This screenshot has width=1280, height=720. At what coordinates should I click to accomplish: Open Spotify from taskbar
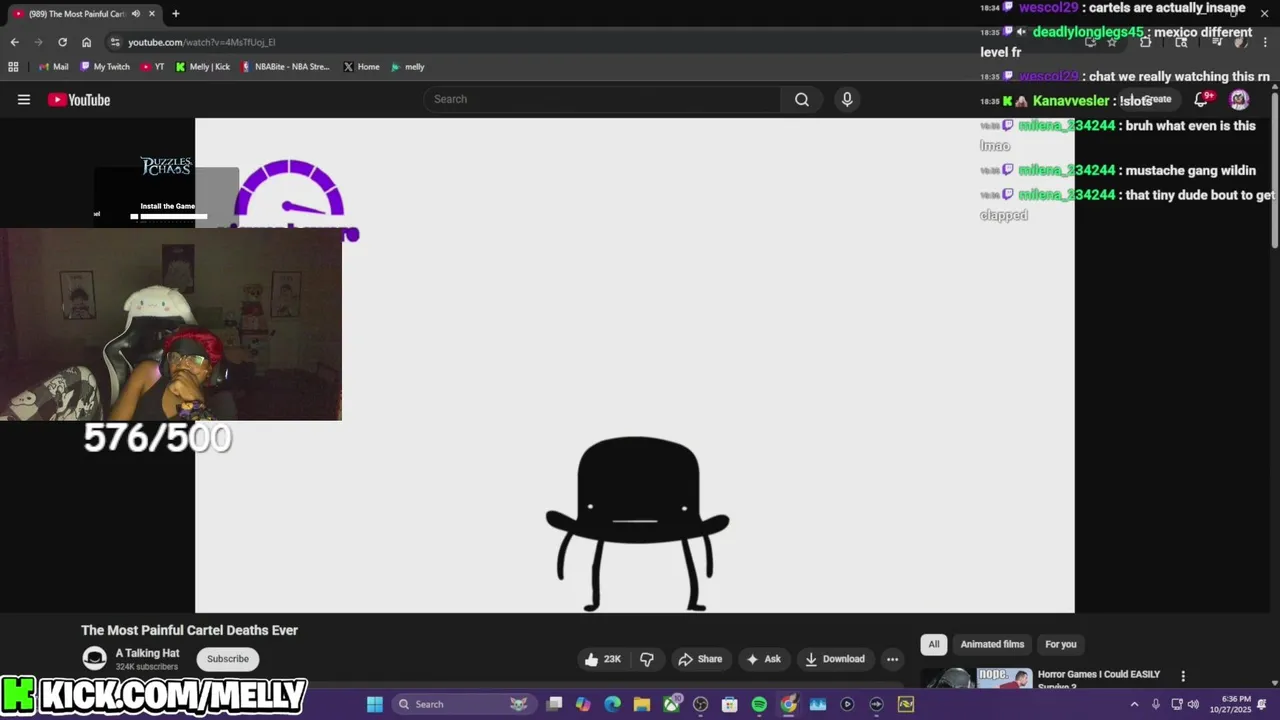(759, 704)
